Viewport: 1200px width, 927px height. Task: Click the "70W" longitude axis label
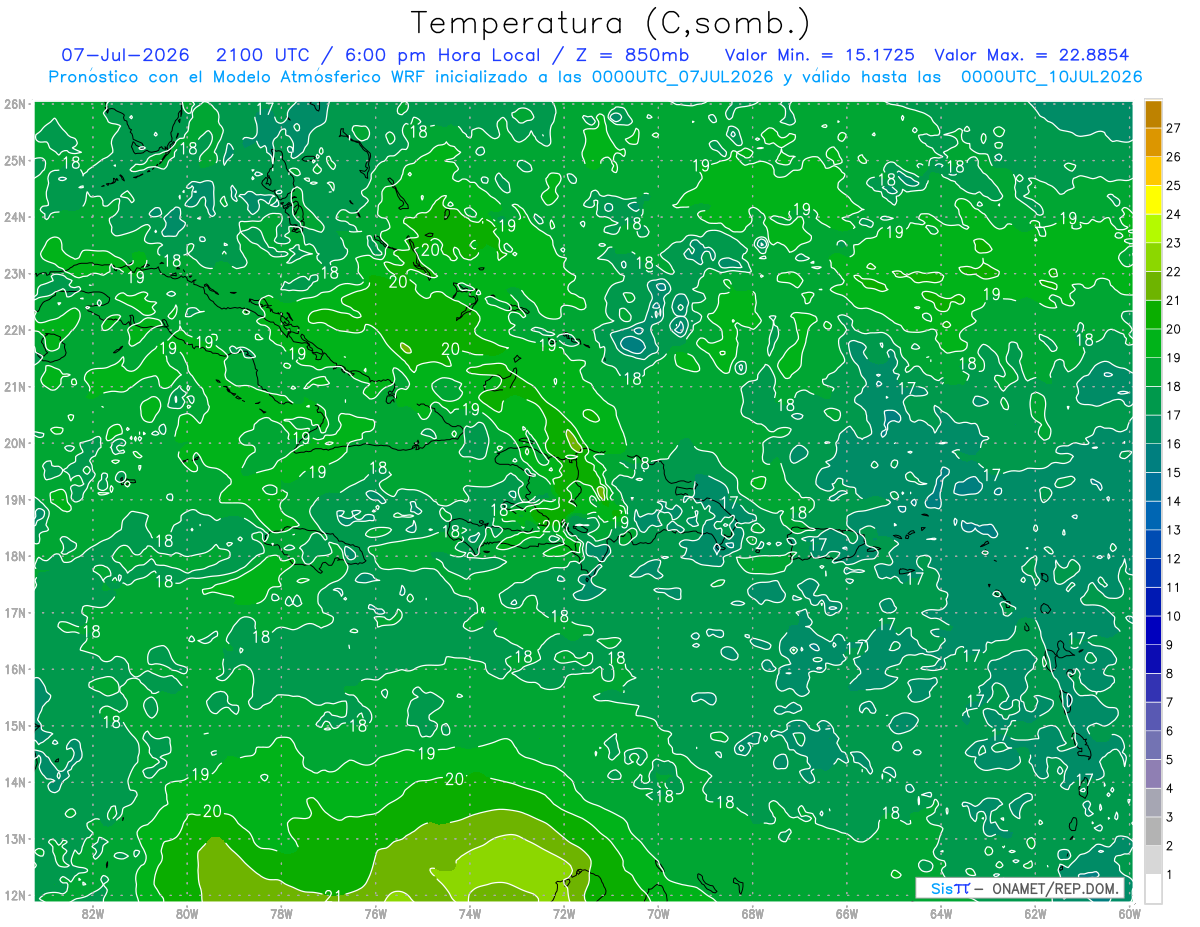(658, 913)
